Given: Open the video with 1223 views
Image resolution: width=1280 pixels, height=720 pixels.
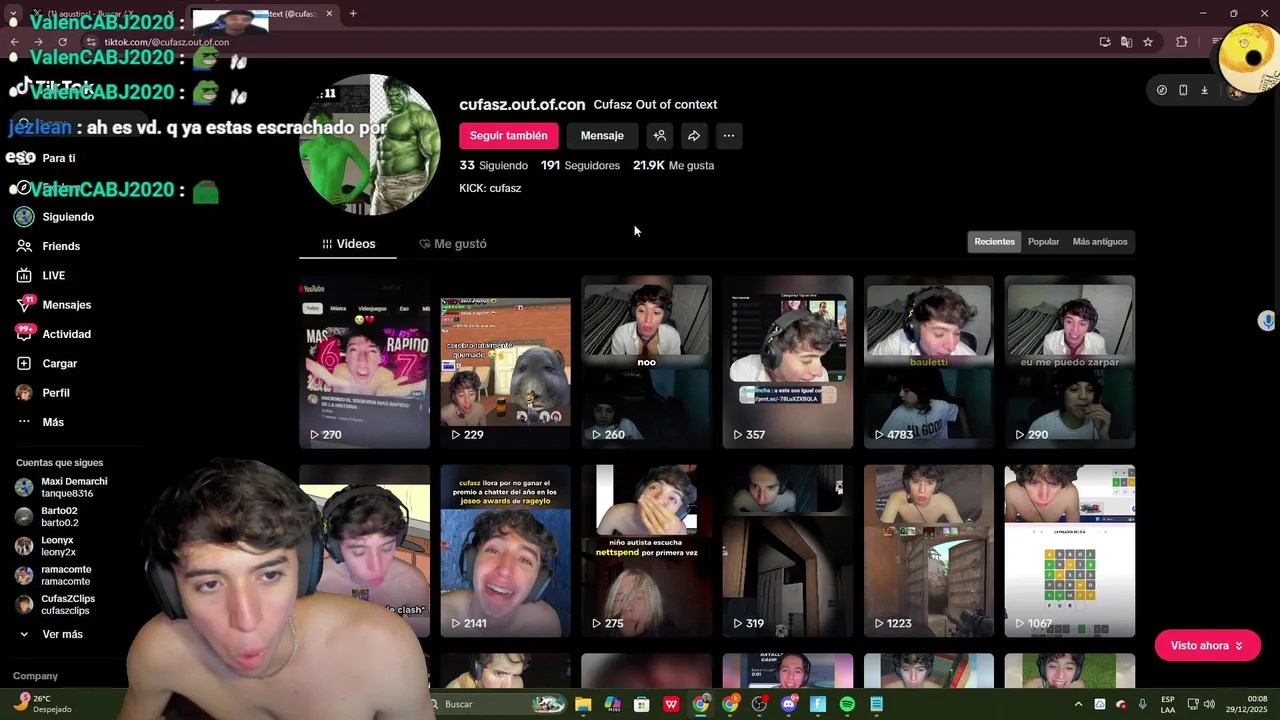Looking at the screenshot, I should point(929,551).
